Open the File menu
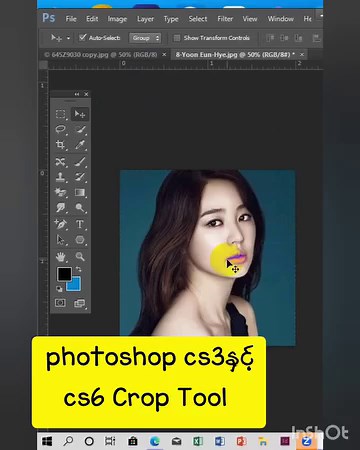The height and width of the screenshot is (450, 360). coord(71,19)
